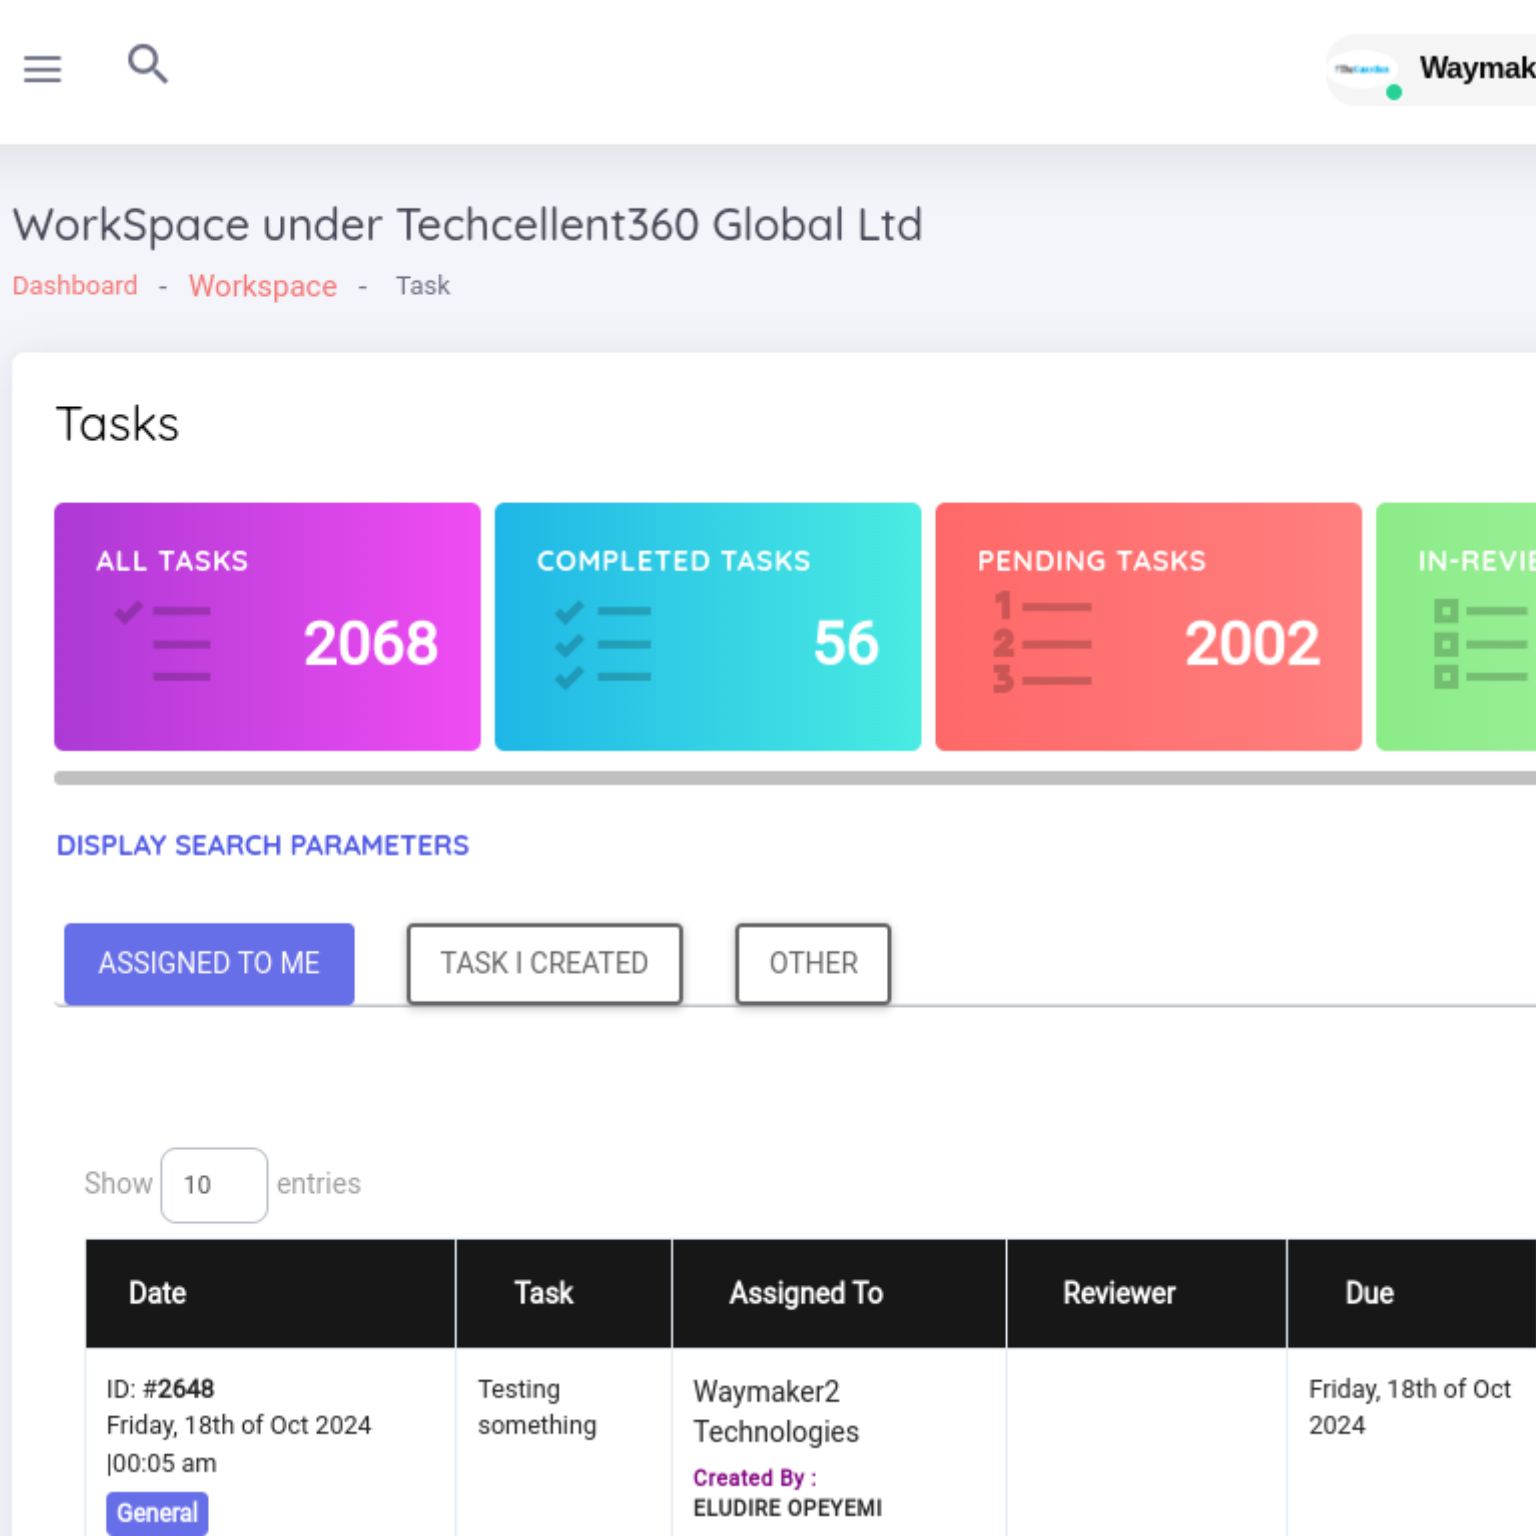Image resolution: width=1536 pixels, height=1536 pixels.
Task: Click the Waymaker profile avatar
Action: pos(1364,70)
